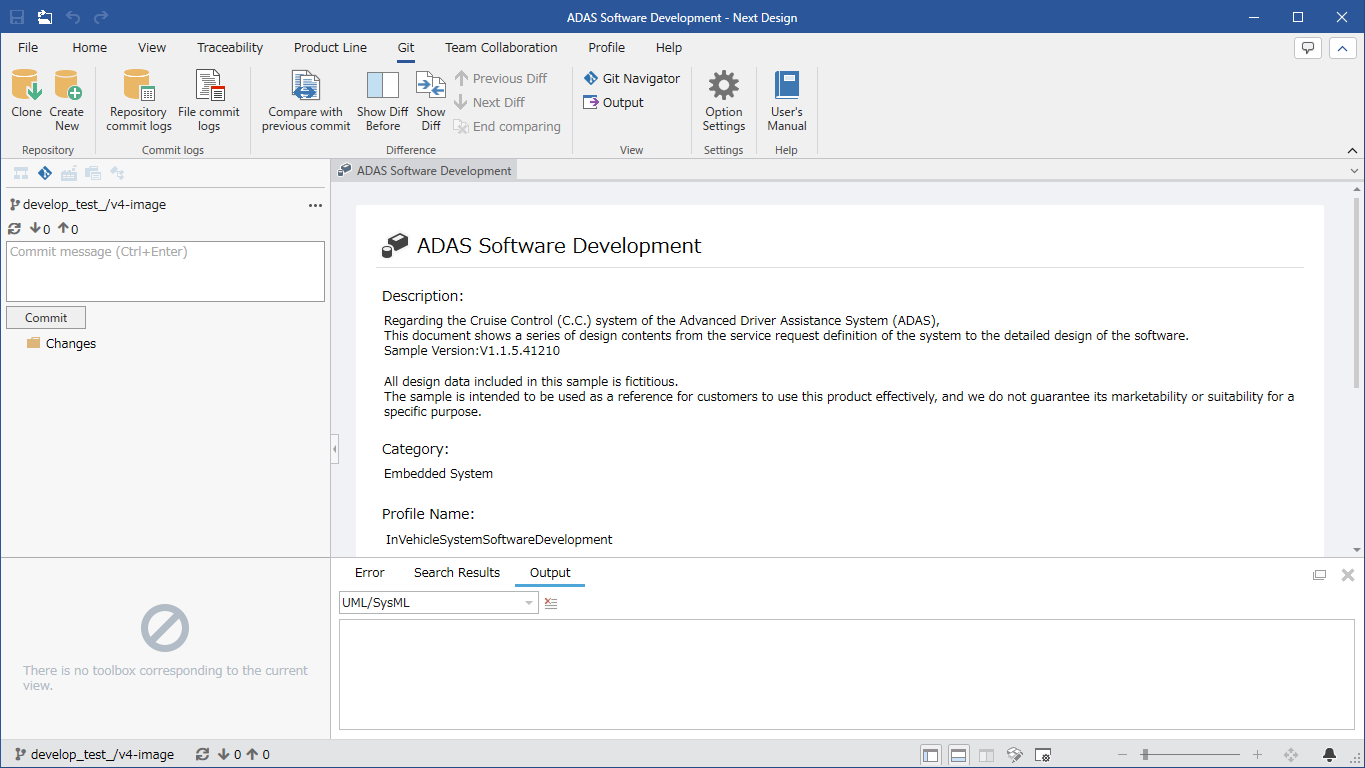Switch to the Traceability ribbon tab

[230, 47]
